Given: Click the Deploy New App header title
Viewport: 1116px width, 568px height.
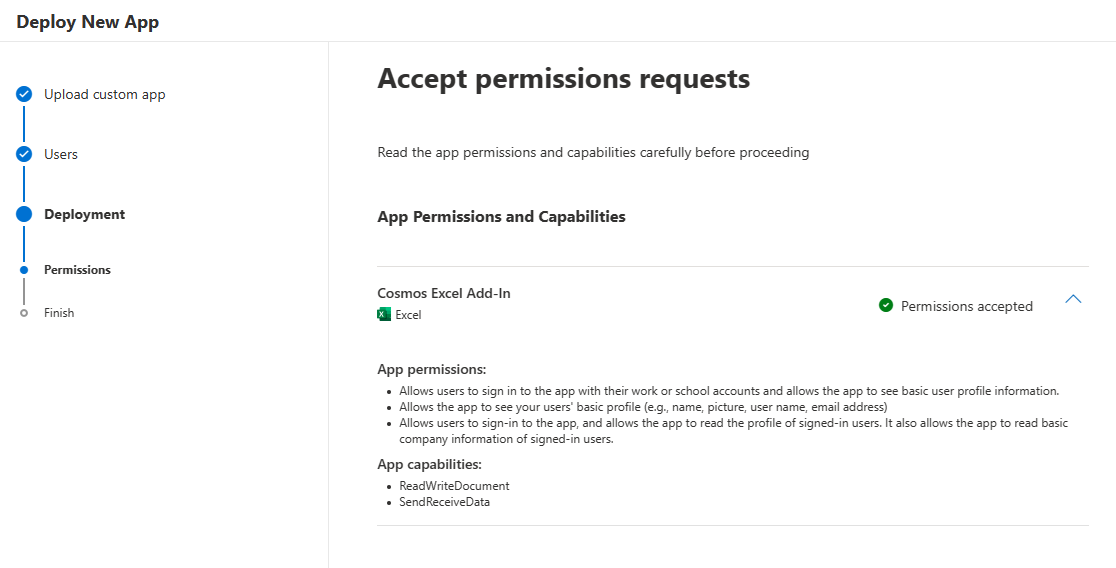Looking at the screenshot, I should click(x=88, y=22).
